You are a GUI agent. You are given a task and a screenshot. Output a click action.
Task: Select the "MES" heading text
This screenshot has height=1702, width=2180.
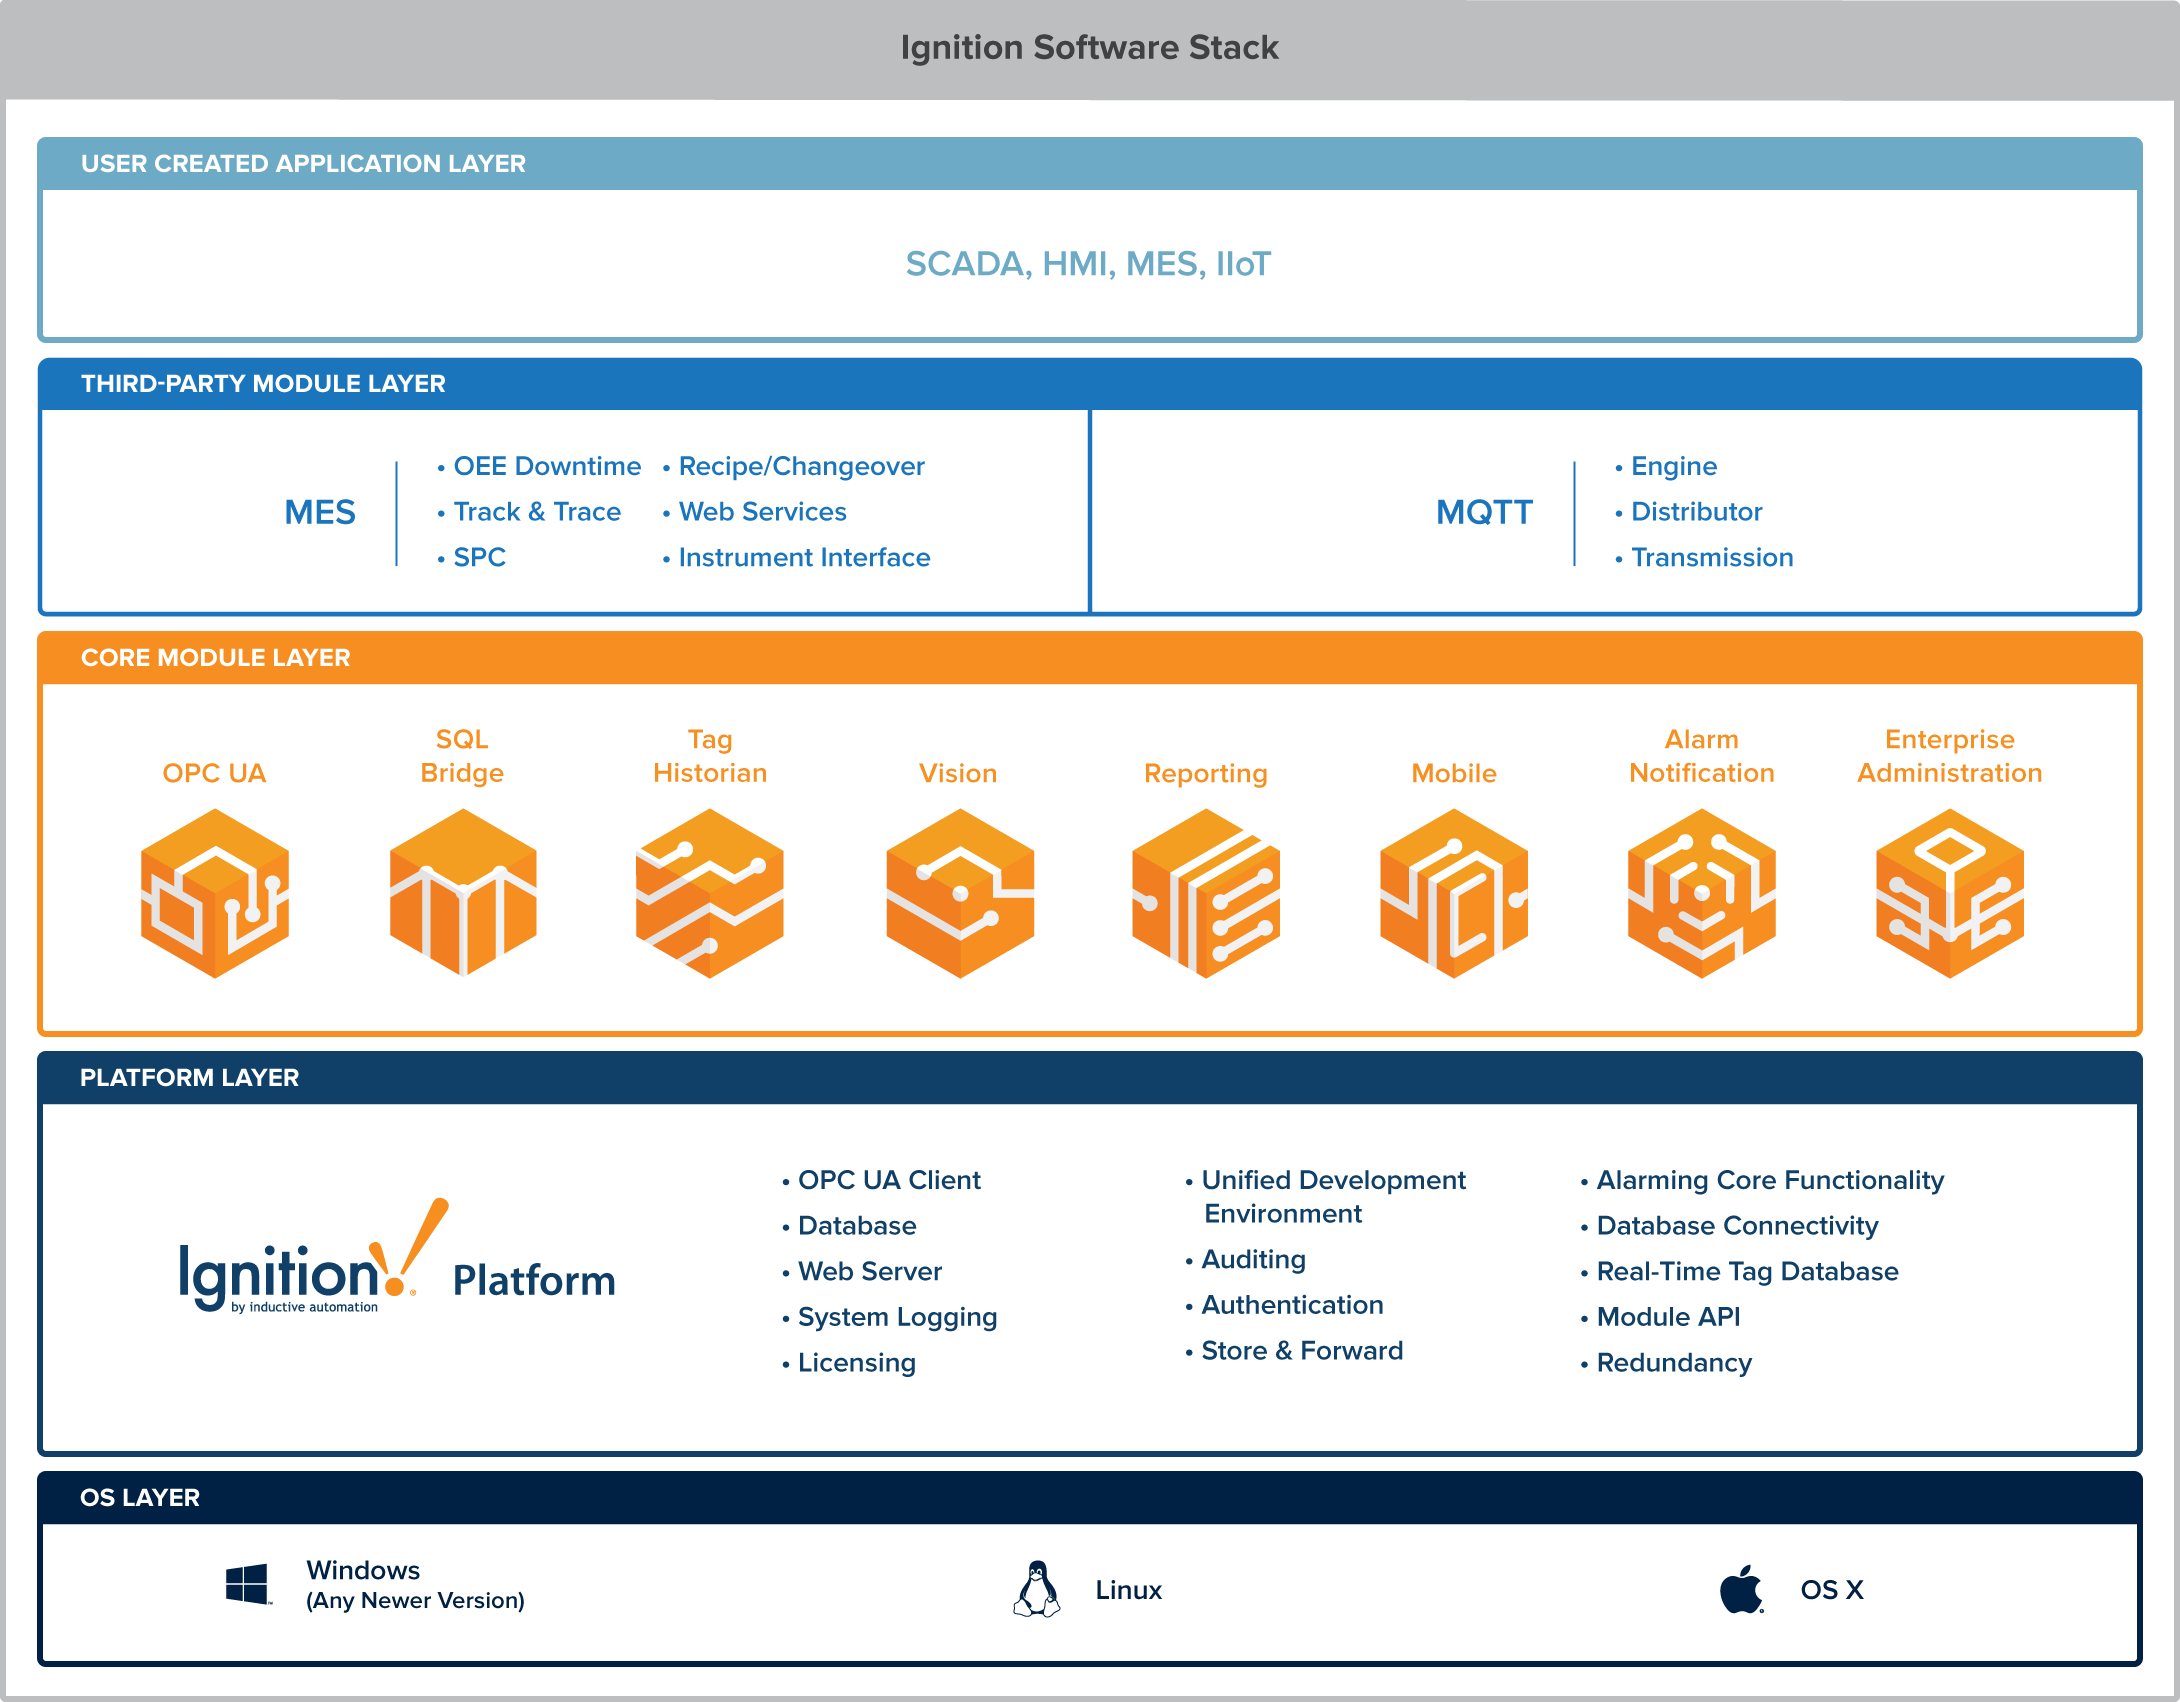[320, 512]
